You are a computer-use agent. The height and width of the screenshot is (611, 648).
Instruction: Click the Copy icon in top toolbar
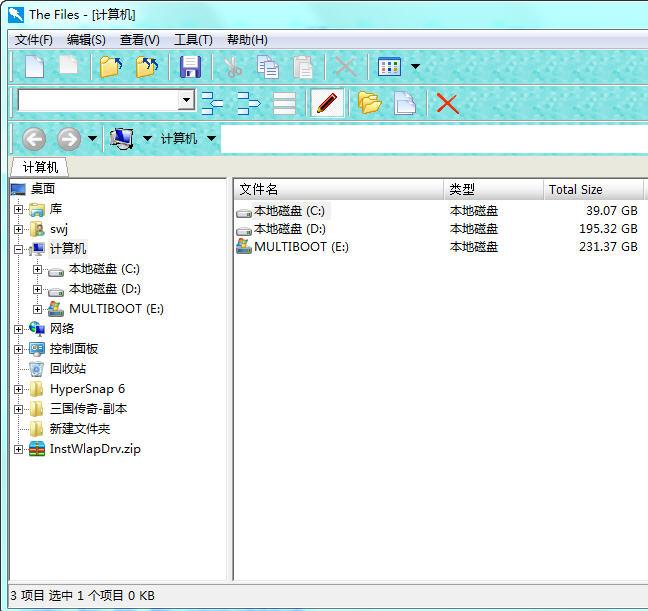pos(267,67)
